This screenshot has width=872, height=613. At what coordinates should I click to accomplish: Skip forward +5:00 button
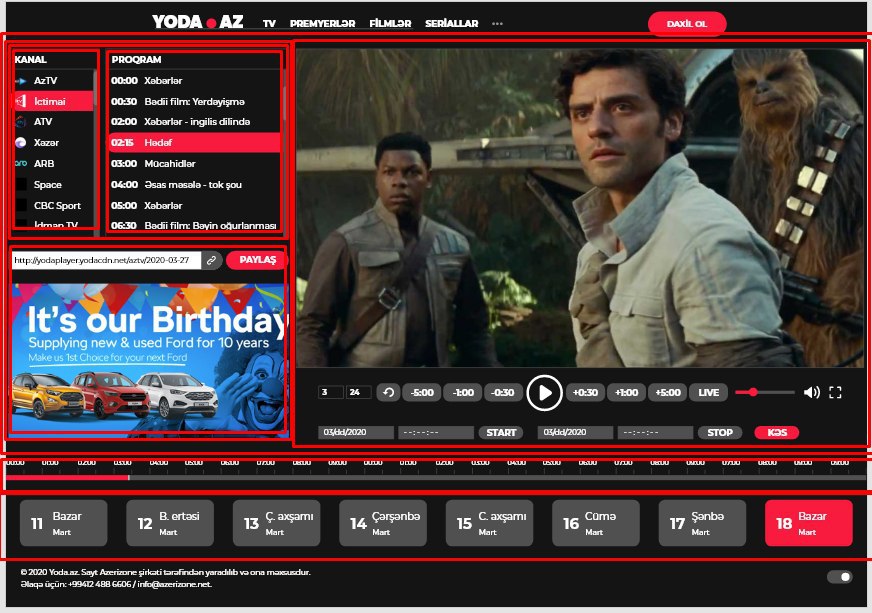[x=668, y=393]
